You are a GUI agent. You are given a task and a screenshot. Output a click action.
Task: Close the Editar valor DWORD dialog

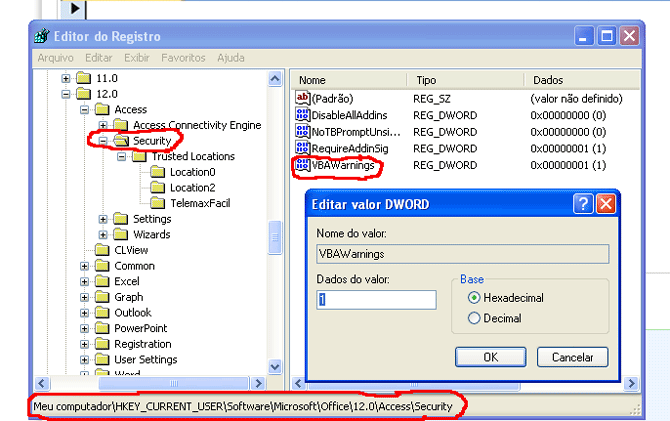click(606, 204)
